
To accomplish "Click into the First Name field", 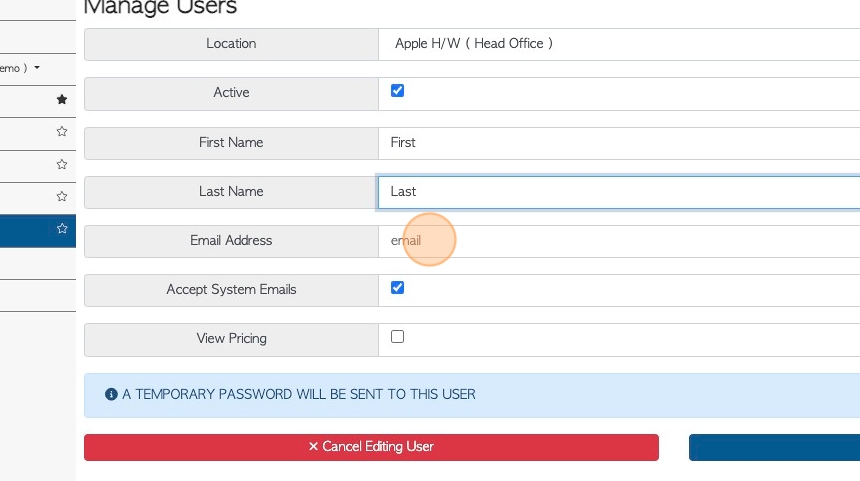I will (x=619, y=143).
